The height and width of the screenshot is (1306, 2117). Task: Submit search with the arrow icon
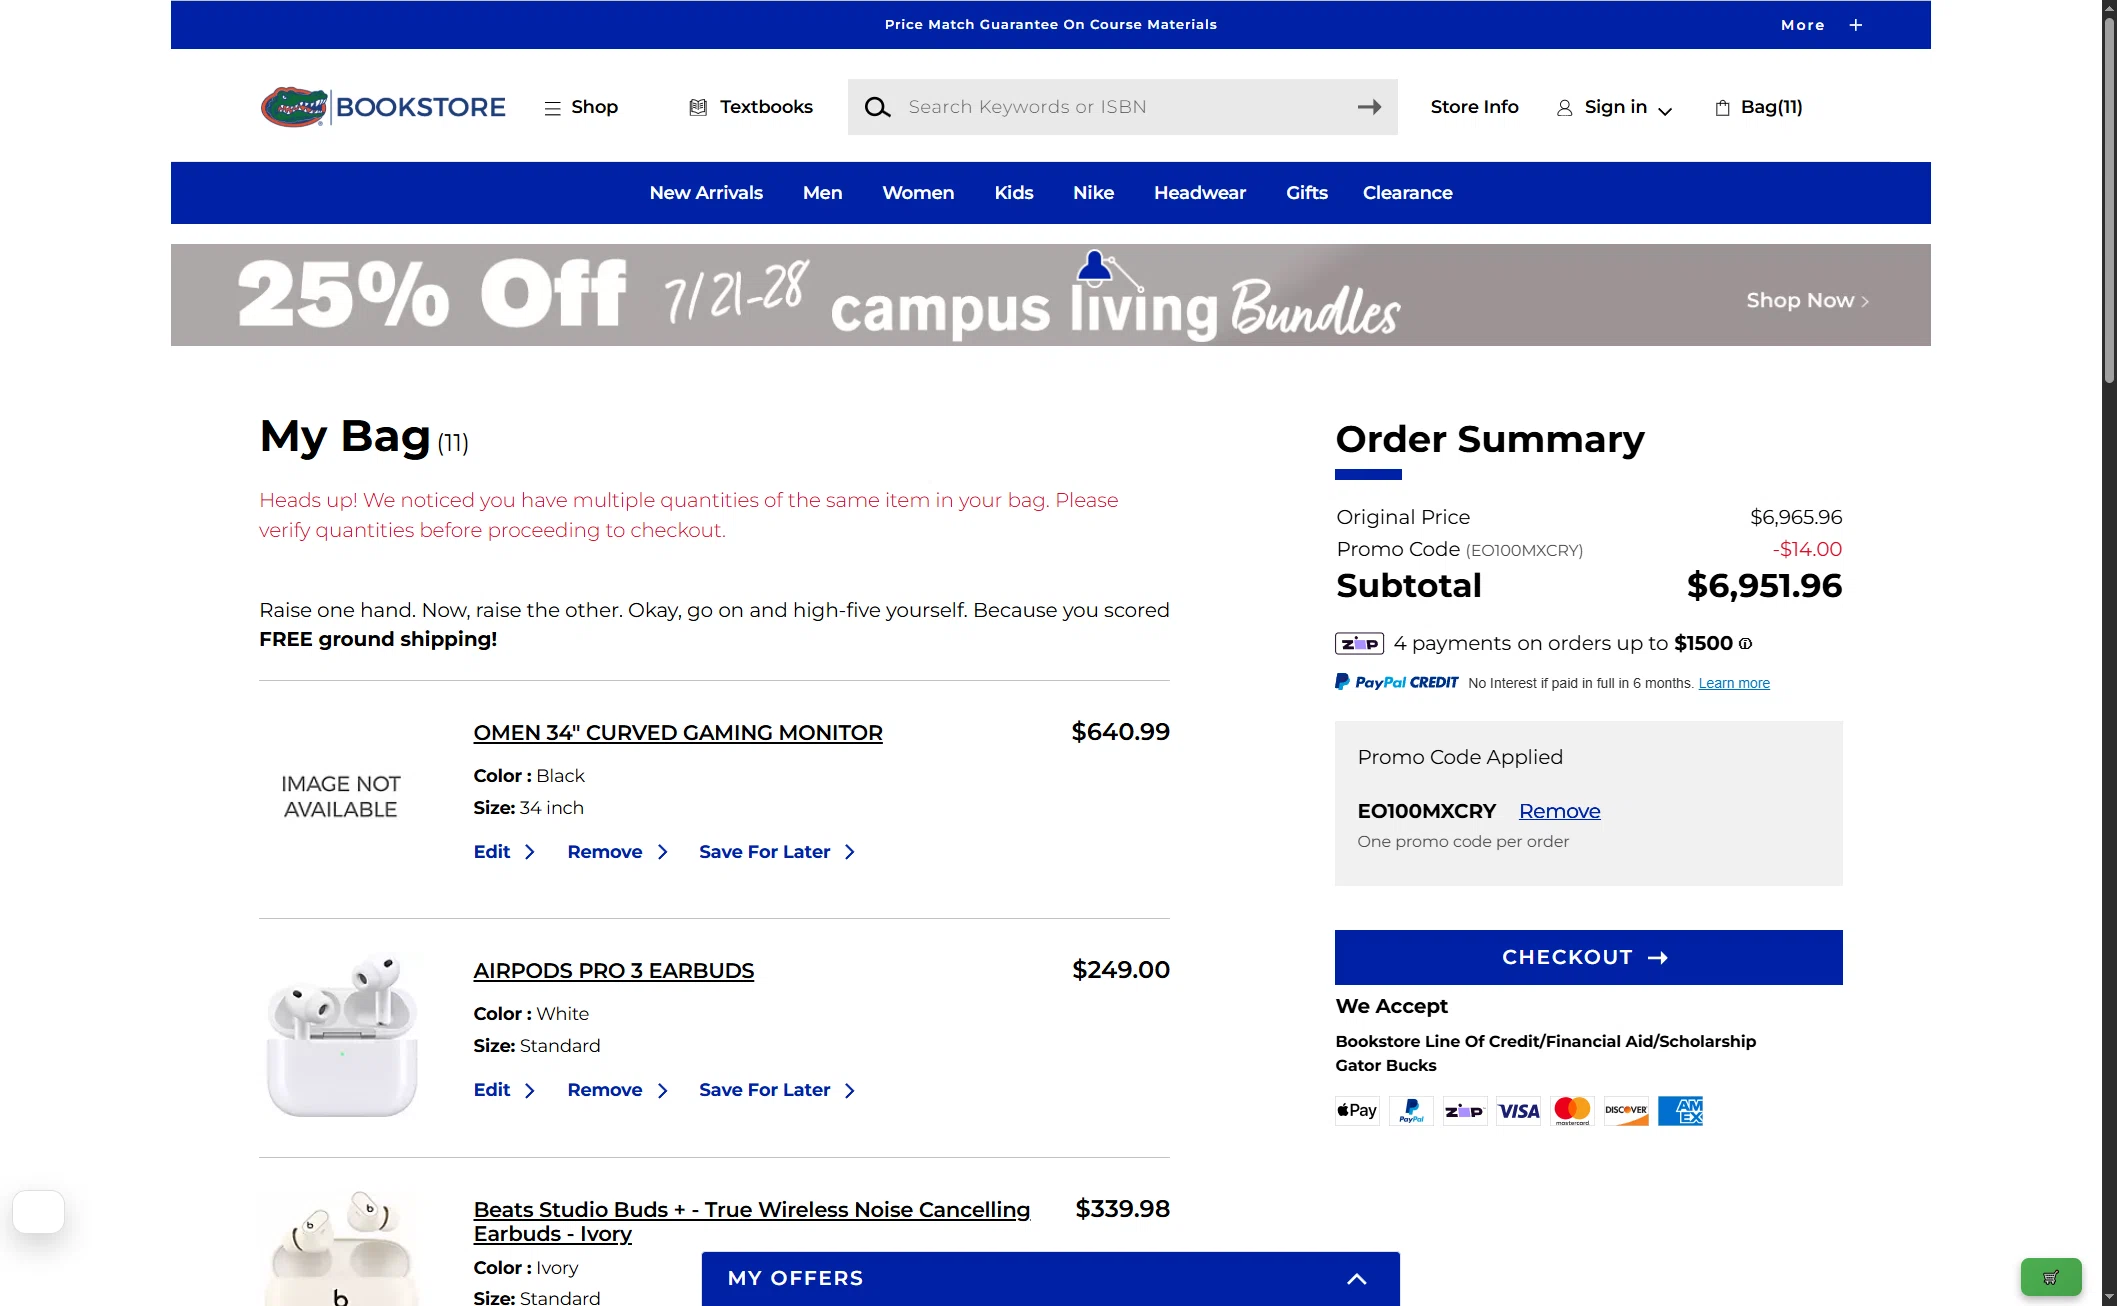coord(1369,107)
